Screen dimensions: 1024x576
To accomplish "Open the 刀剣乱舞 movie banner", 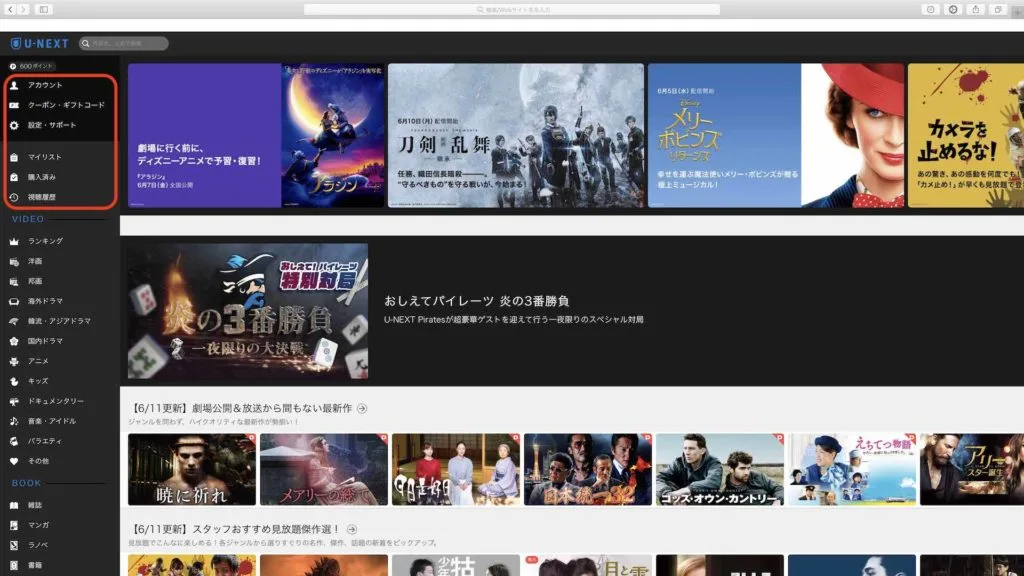I will click(516, 135).
